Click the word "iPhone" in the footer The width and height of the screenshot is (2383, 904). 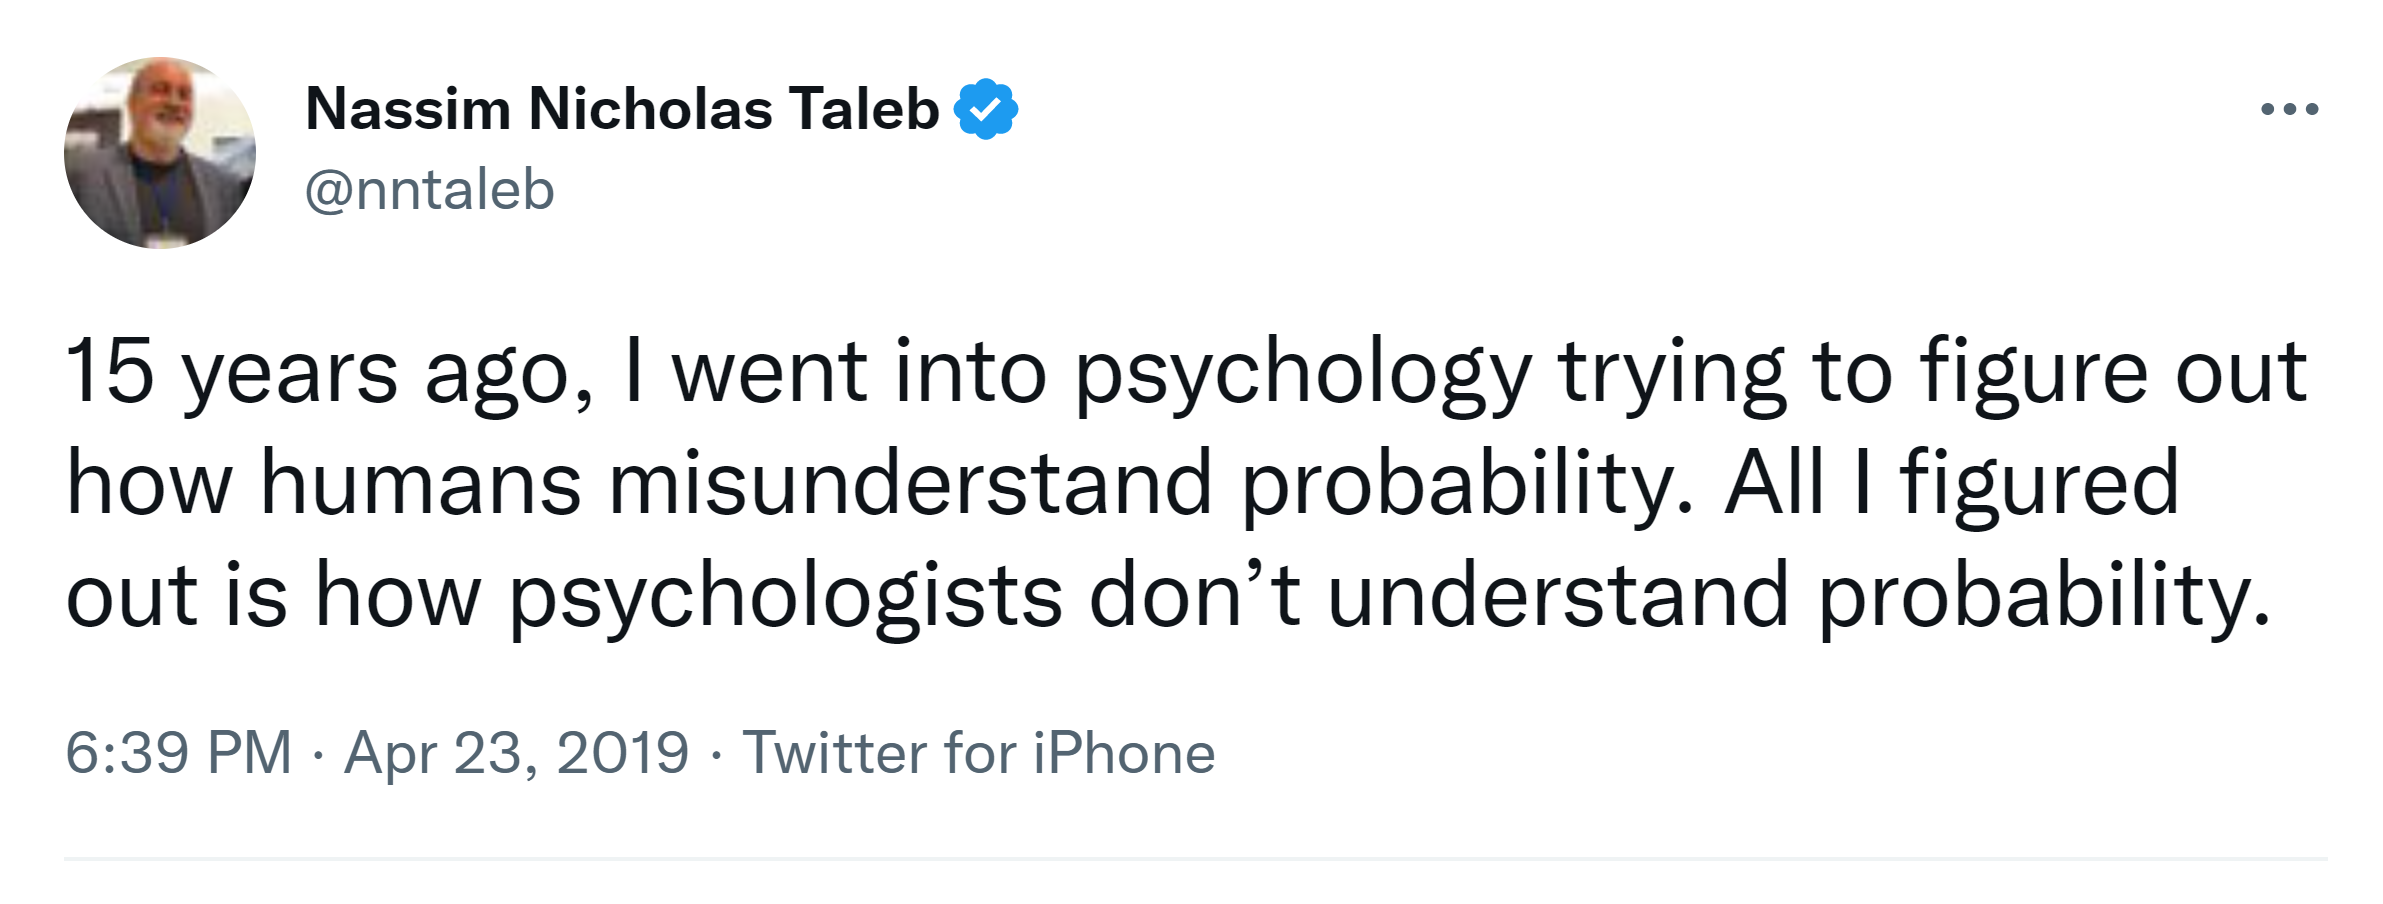[1123, 753]
